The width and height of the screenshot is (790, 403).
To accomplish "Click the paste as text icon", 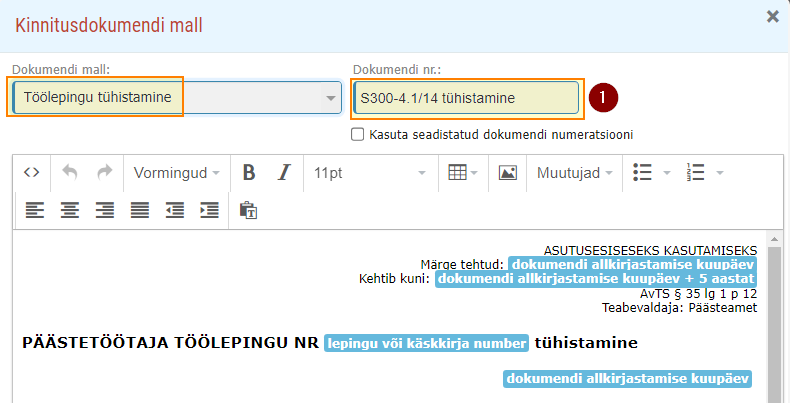I will (248, 210).
